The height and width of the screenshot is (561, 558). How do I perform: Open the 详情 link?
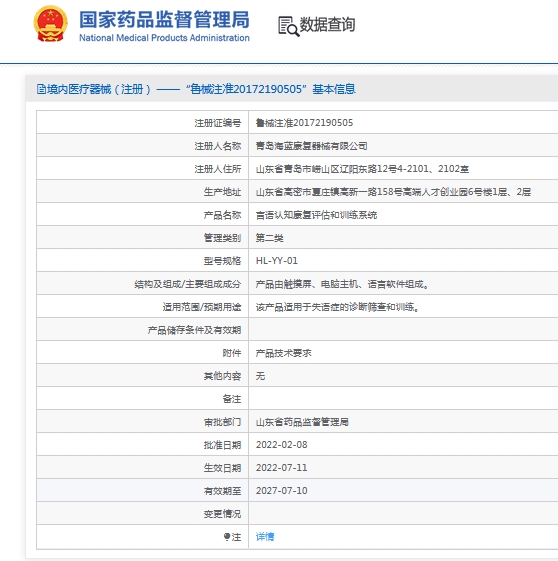click(x=265, y=536)
